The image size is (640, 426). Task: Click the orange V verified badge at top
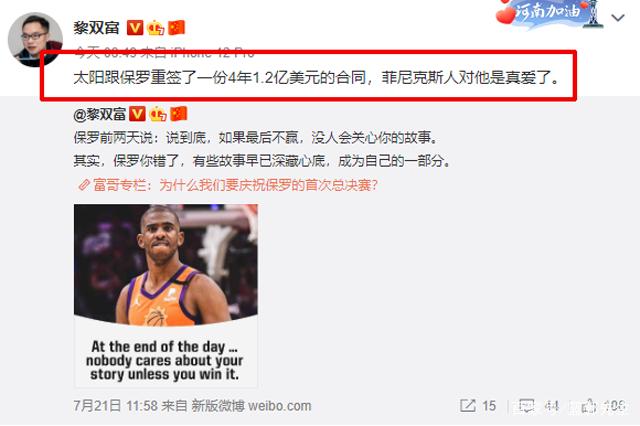[135, 28]
